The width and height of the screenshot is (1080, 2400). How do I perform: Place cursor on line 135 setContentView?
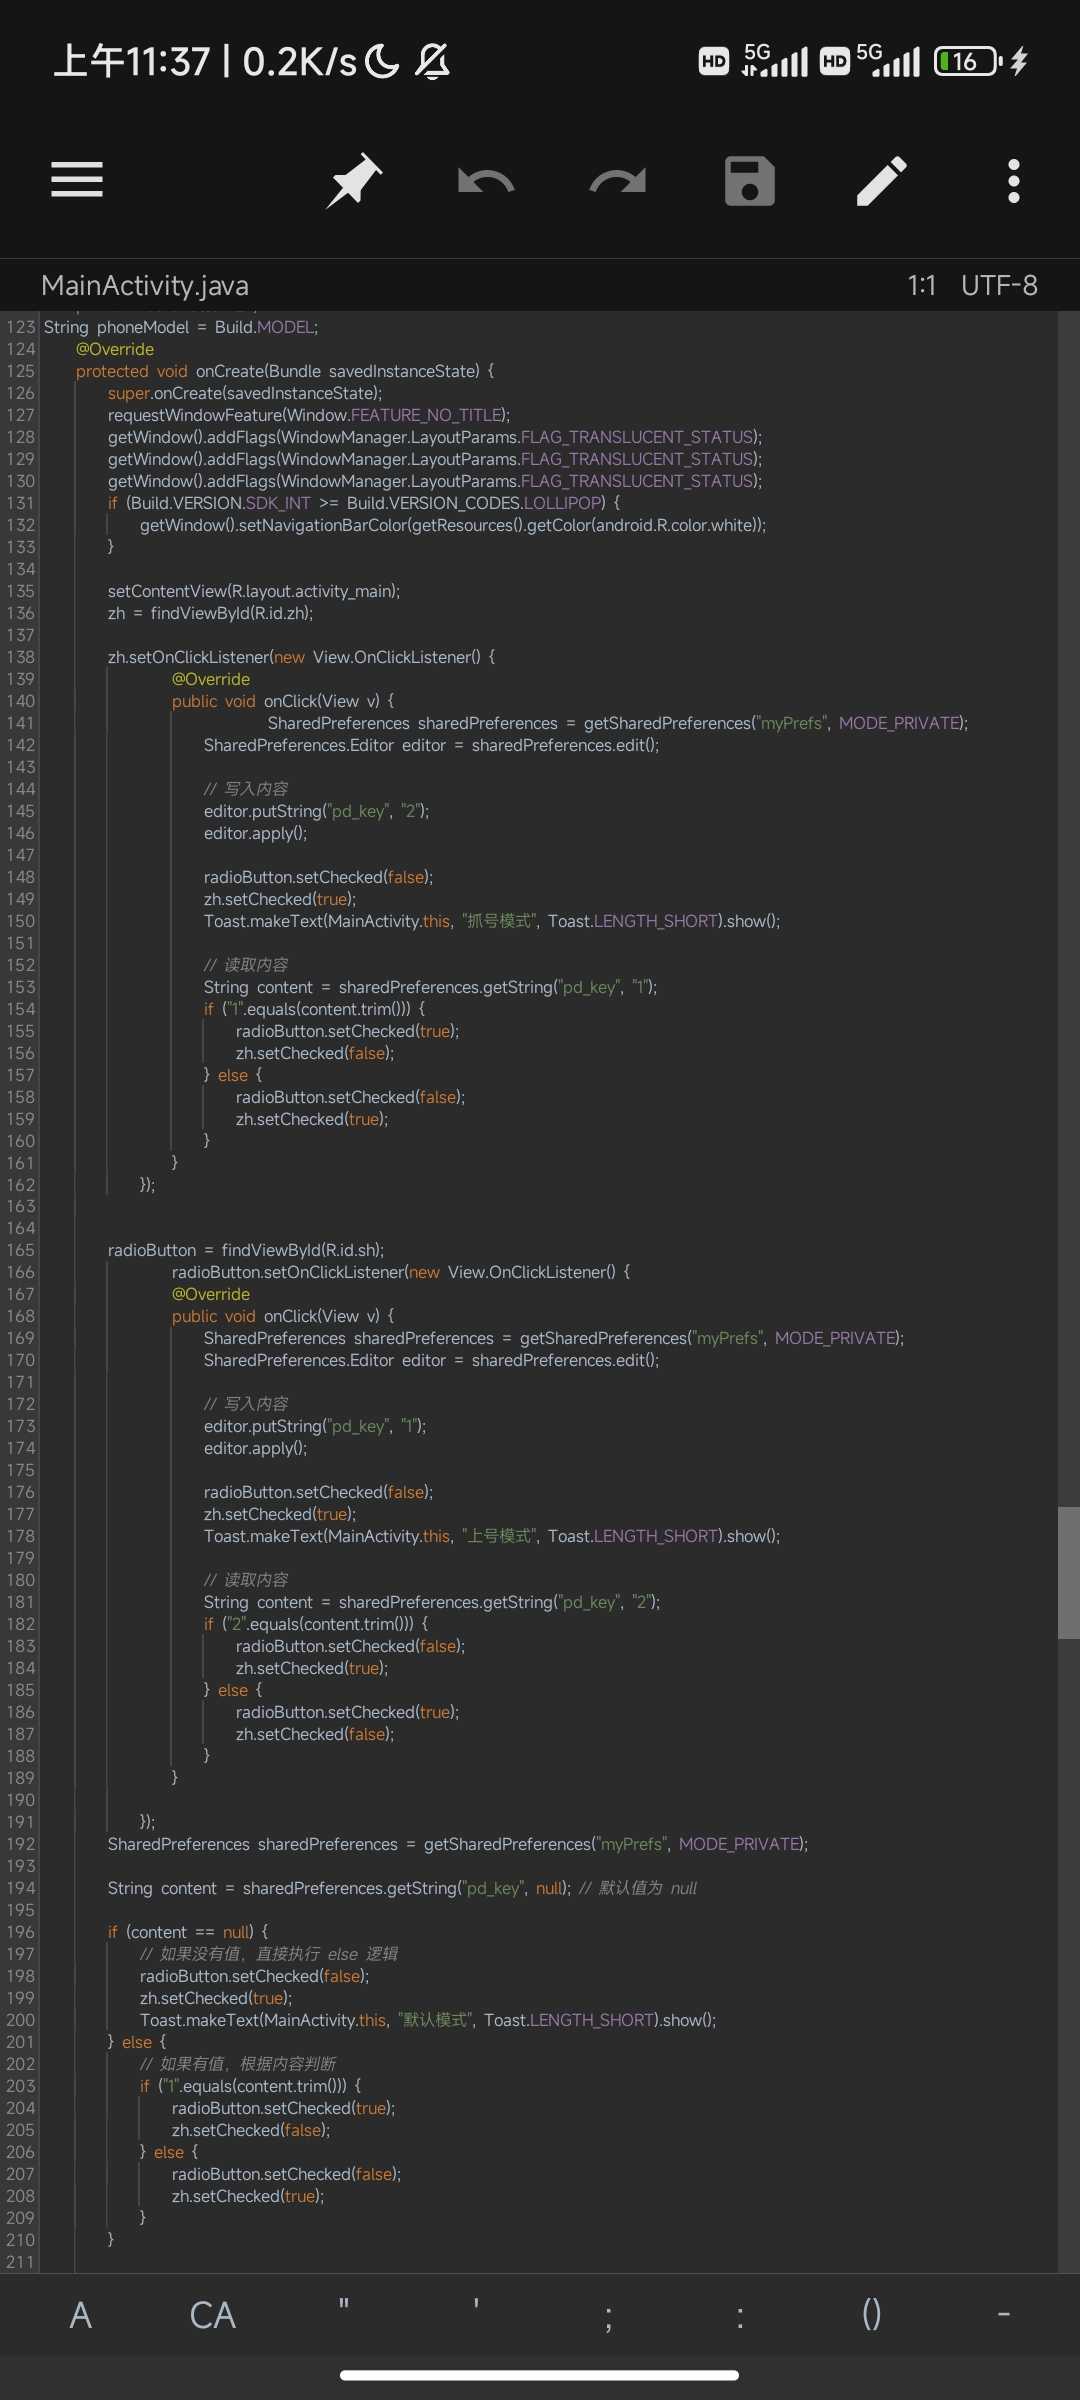(x=254, y=591)
